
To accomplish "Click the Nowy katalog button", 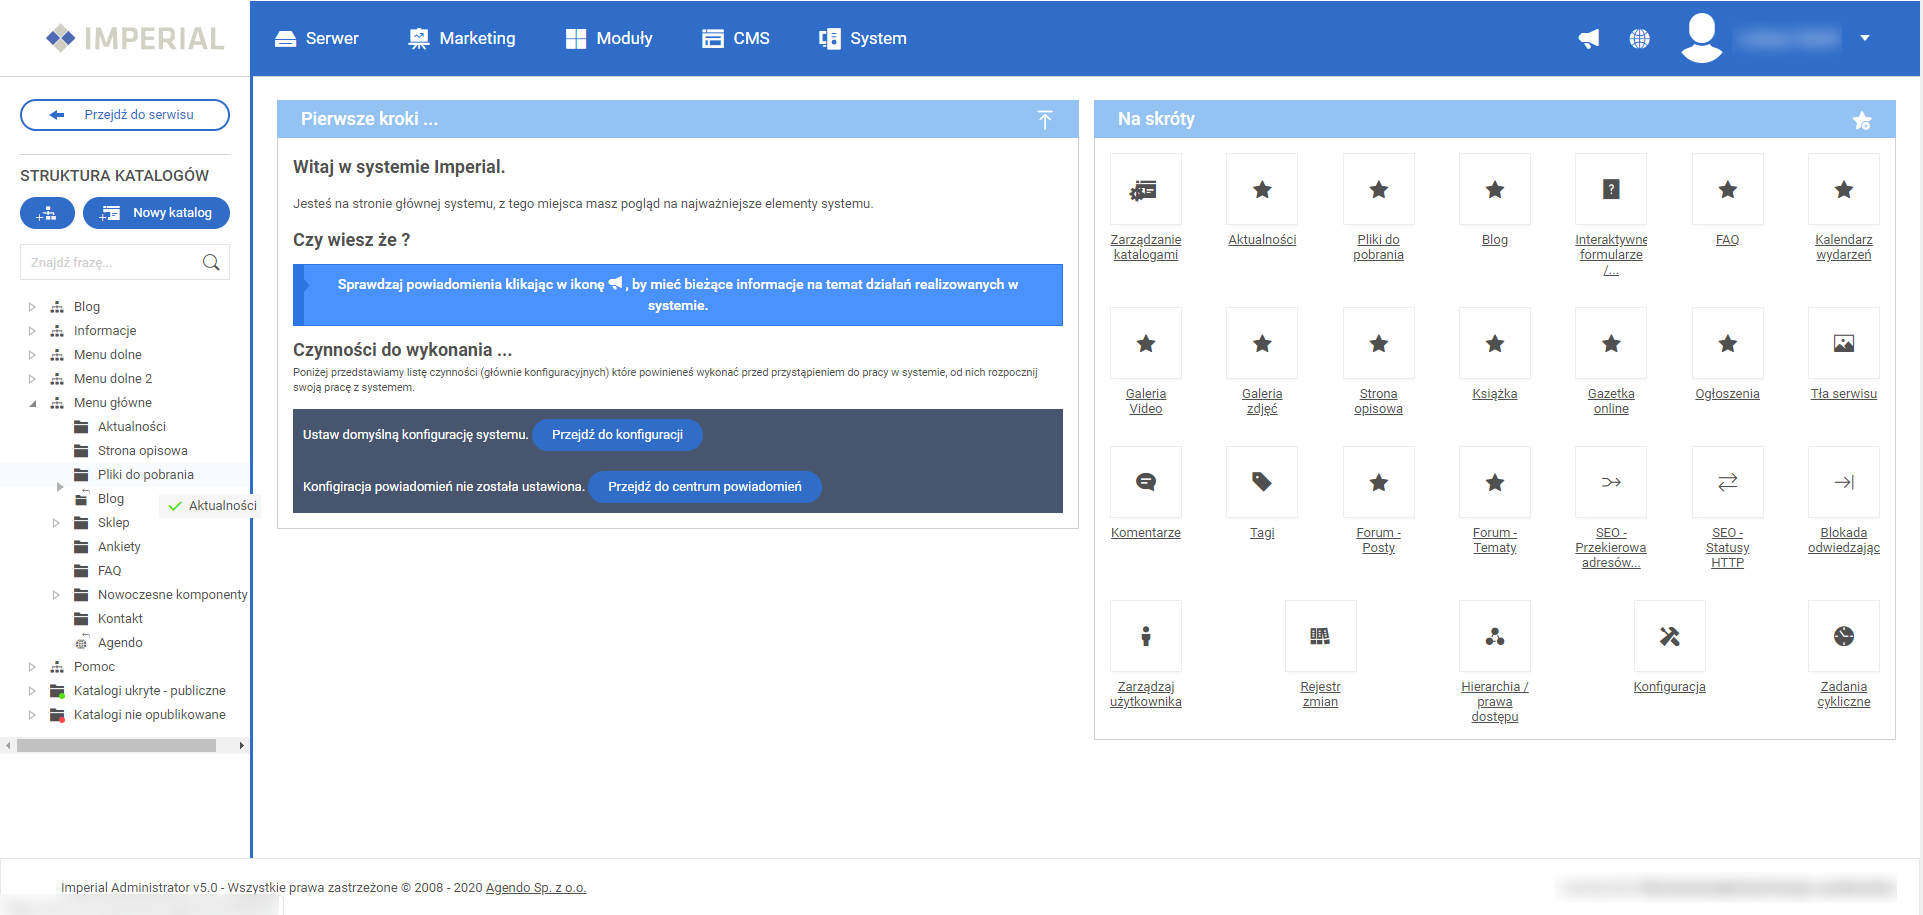I will coord(156,213).
